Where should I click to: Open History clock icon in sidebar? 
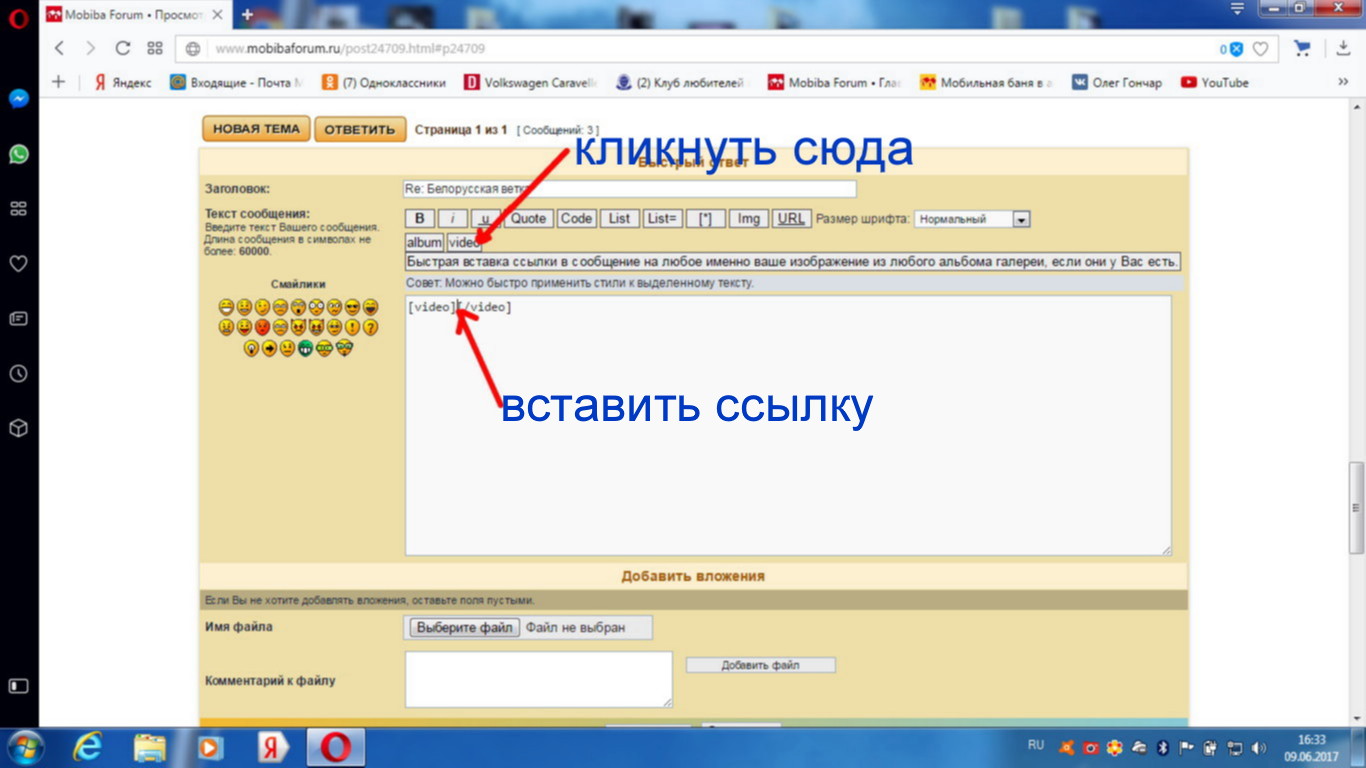point(18,374)
